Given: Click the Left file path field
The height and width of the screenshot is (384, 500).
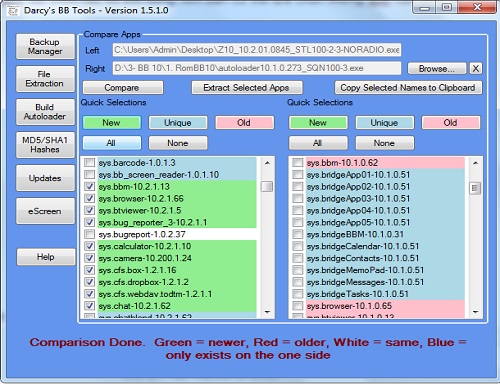Looking at the screenshot, I should [257, 50].
